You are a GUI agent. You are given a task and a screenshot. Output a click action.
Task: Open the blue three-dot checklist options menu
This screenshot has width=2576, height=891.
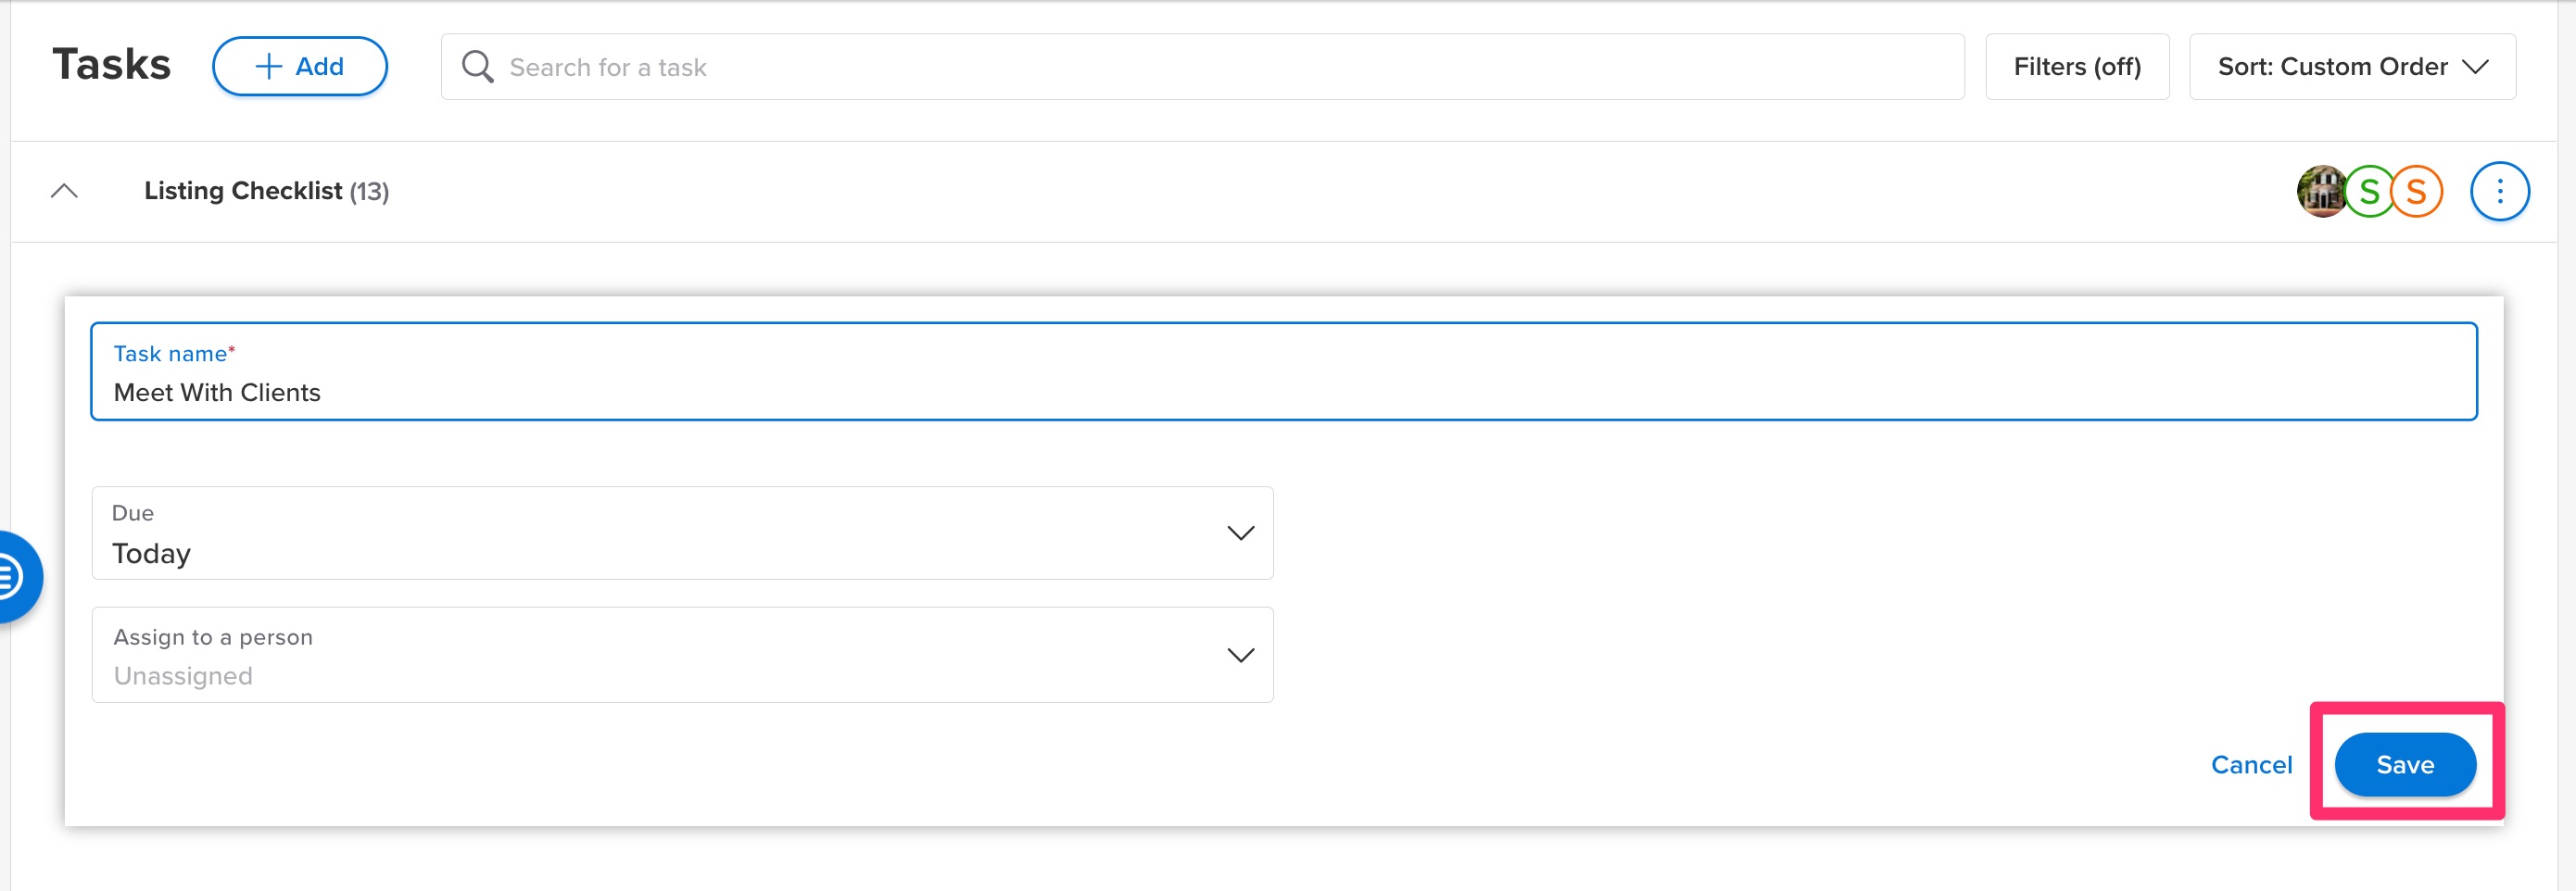(2499, 191)
